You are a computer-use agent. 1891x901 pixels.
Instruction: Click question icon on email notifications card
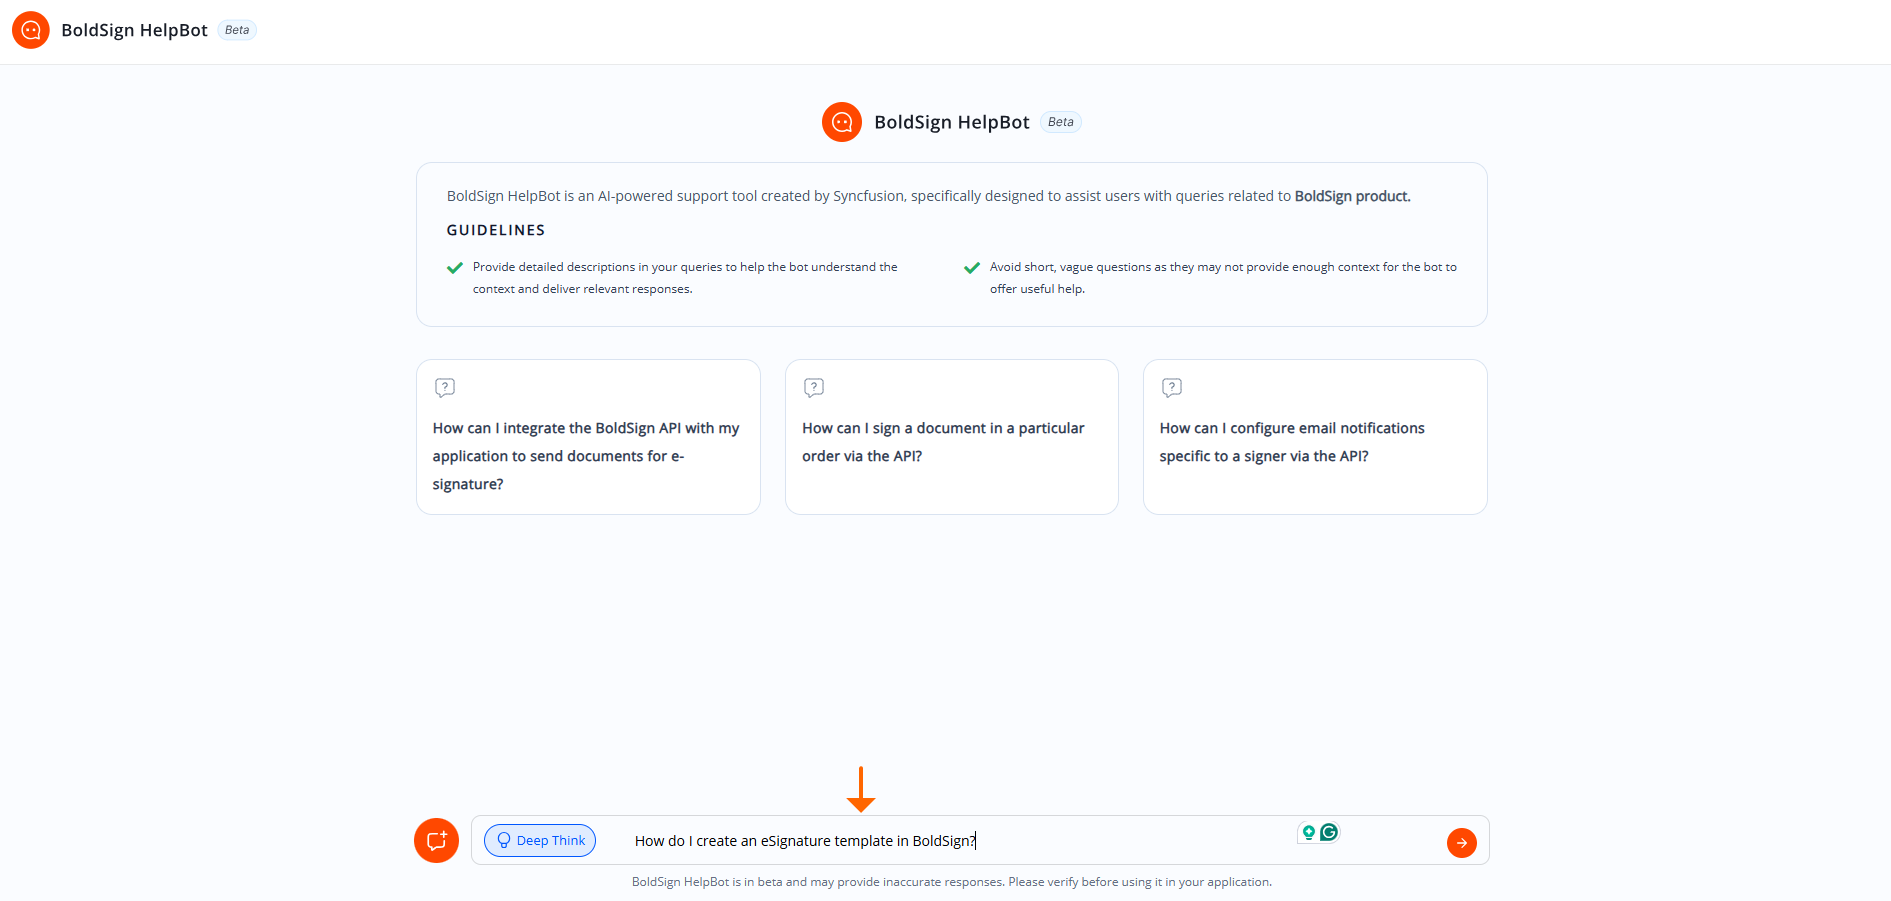1172,387
